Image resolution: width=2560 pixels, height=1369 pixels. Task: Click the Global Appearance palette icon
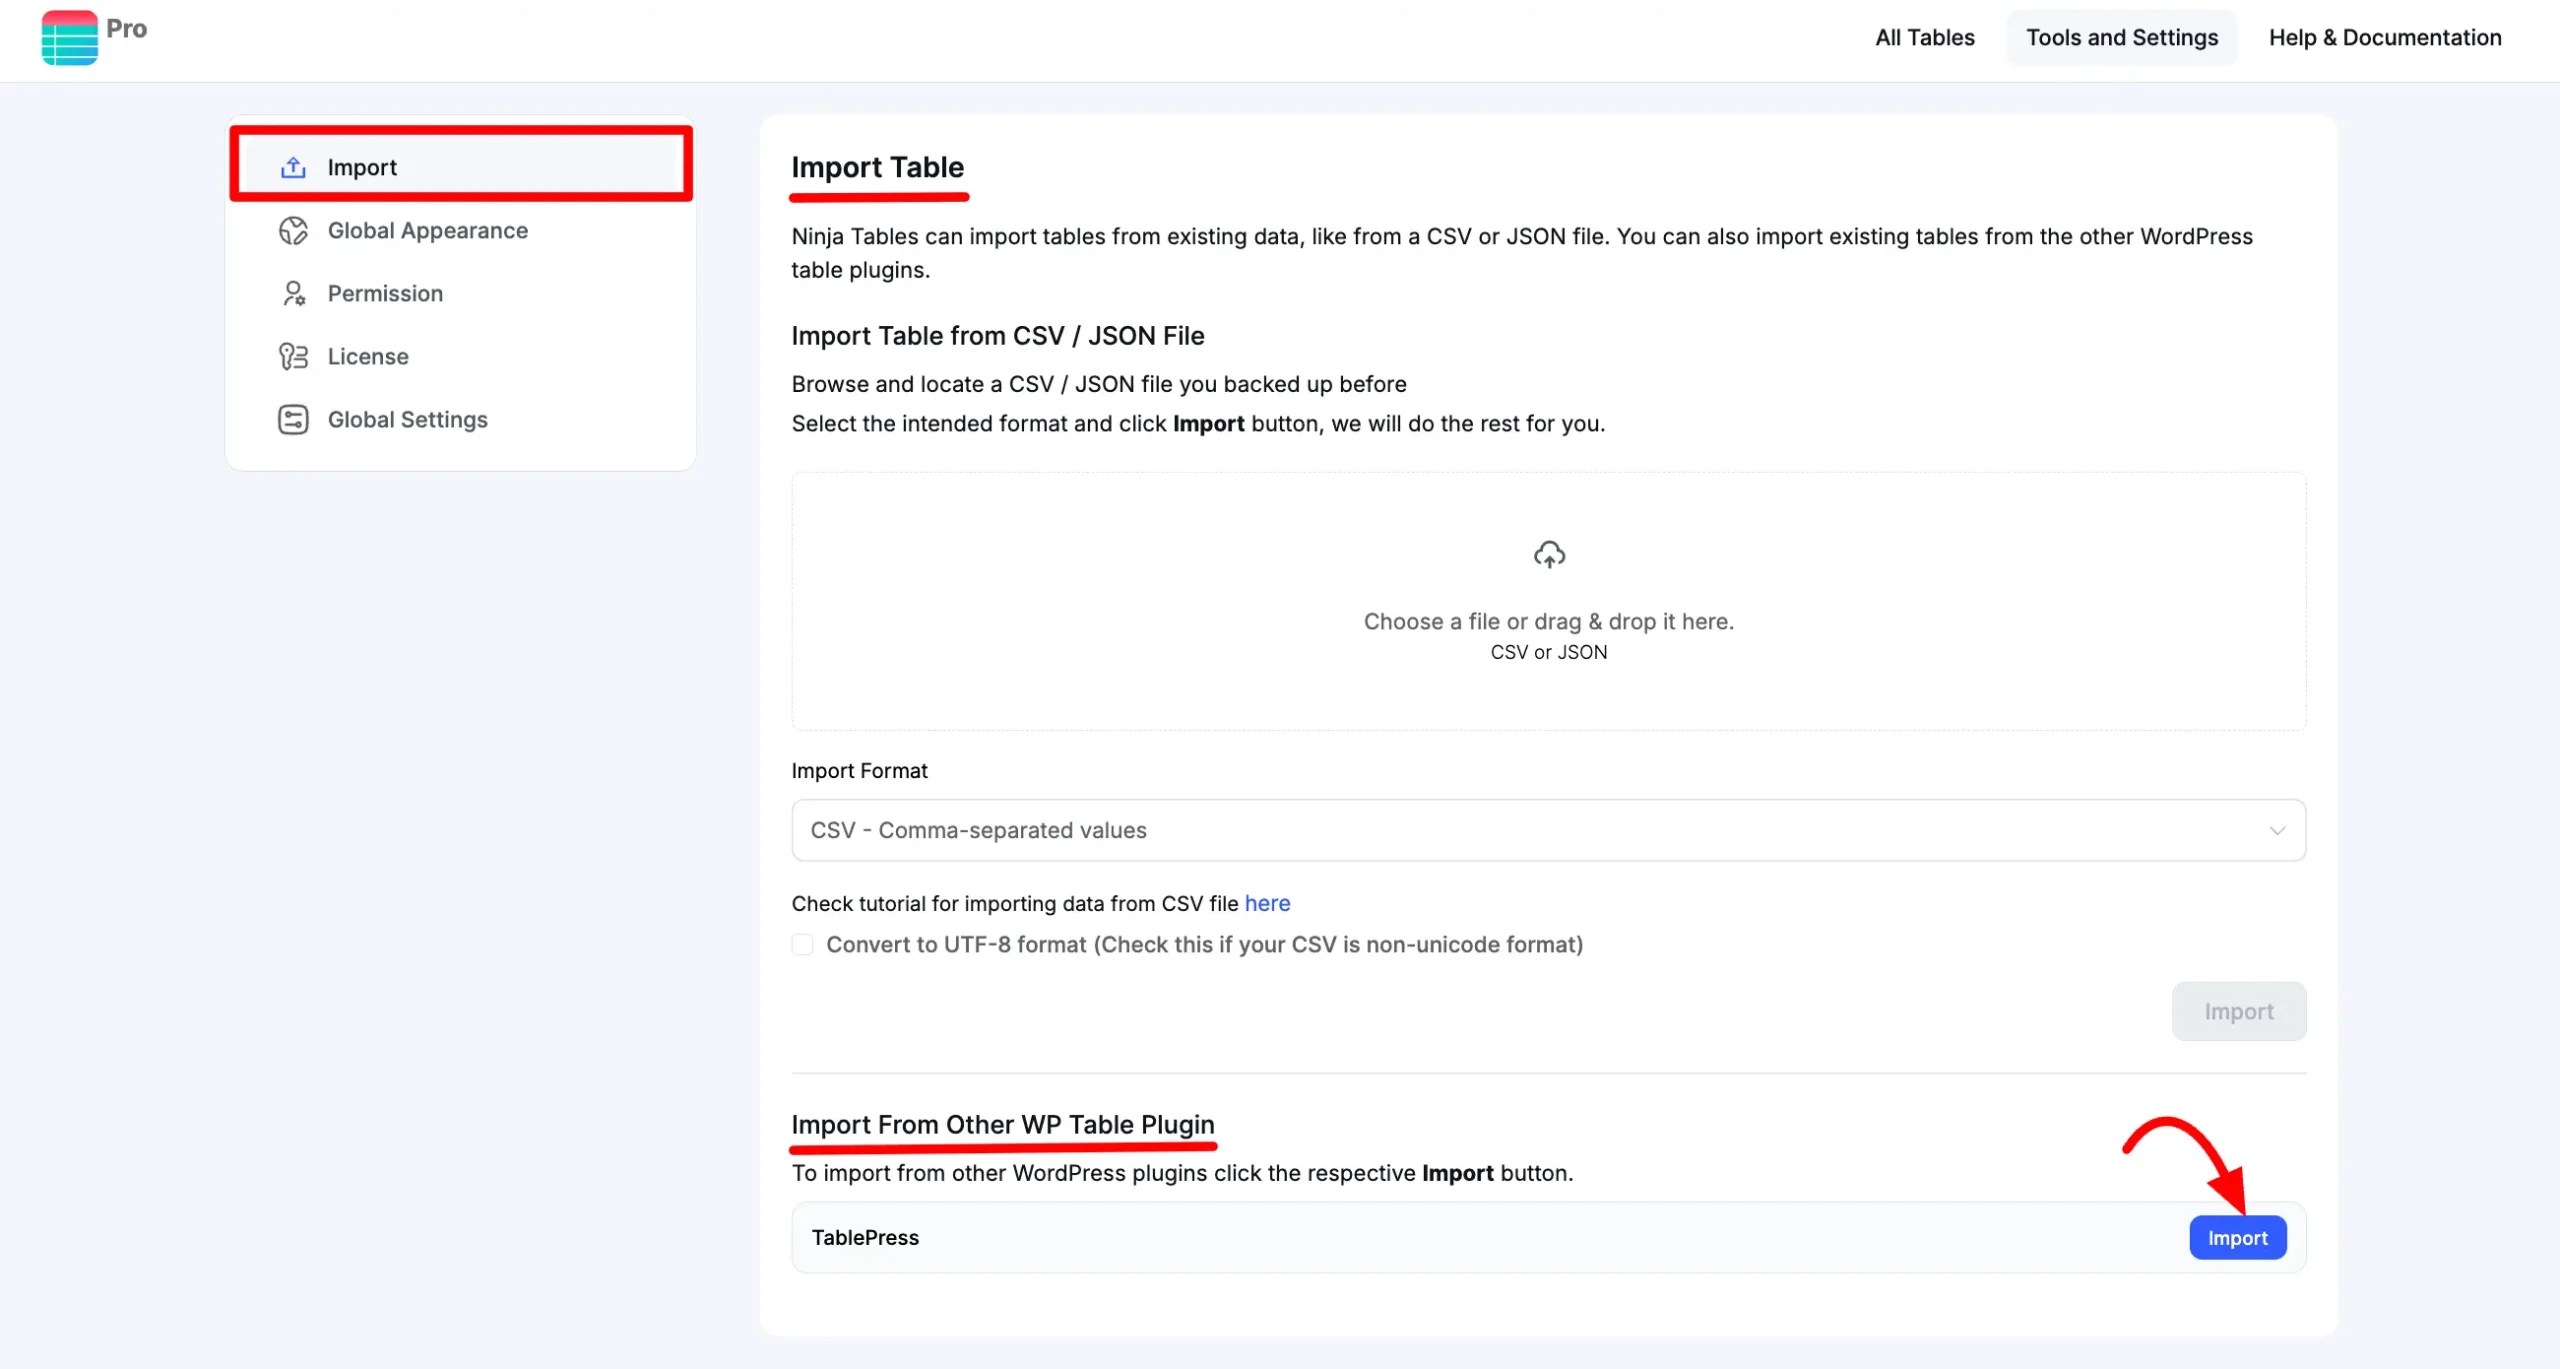(x=293, y=231)
